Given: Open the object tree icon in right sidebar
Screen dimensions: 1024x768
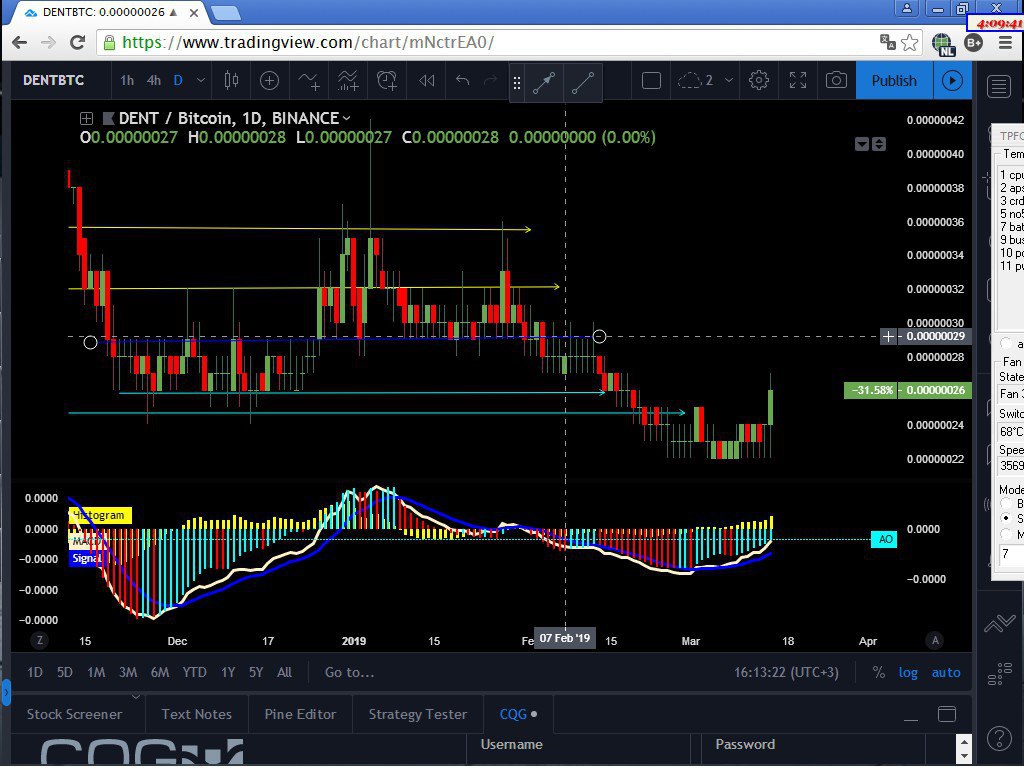Looking at the screenshot, I should [999, 673].
